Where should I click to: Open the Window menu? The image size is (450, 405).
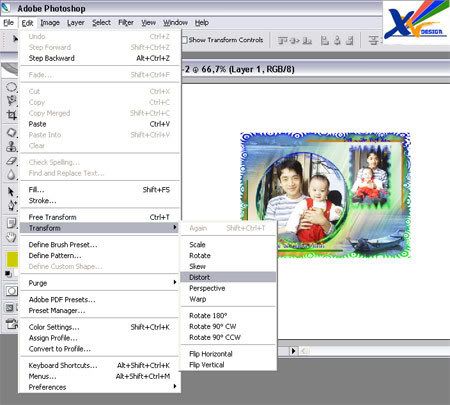[x=175, y=23]
